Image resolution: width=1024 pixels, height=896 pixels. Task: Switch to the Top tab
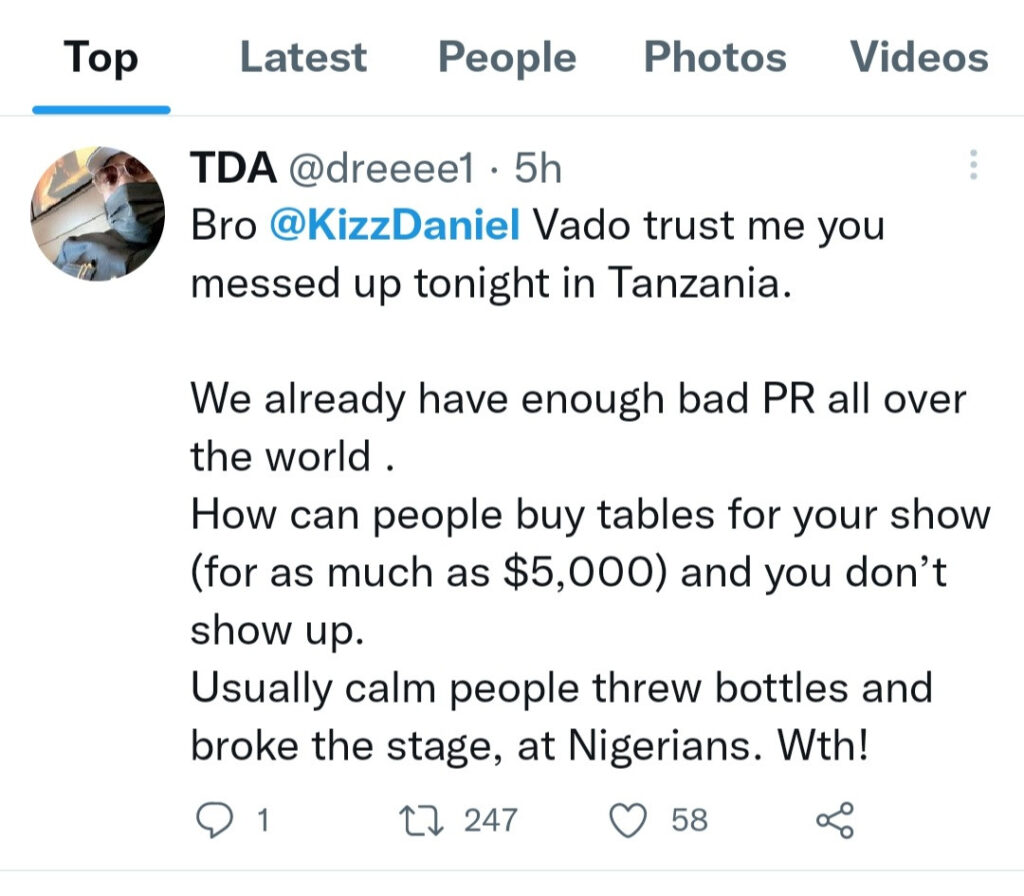(99, 56)
